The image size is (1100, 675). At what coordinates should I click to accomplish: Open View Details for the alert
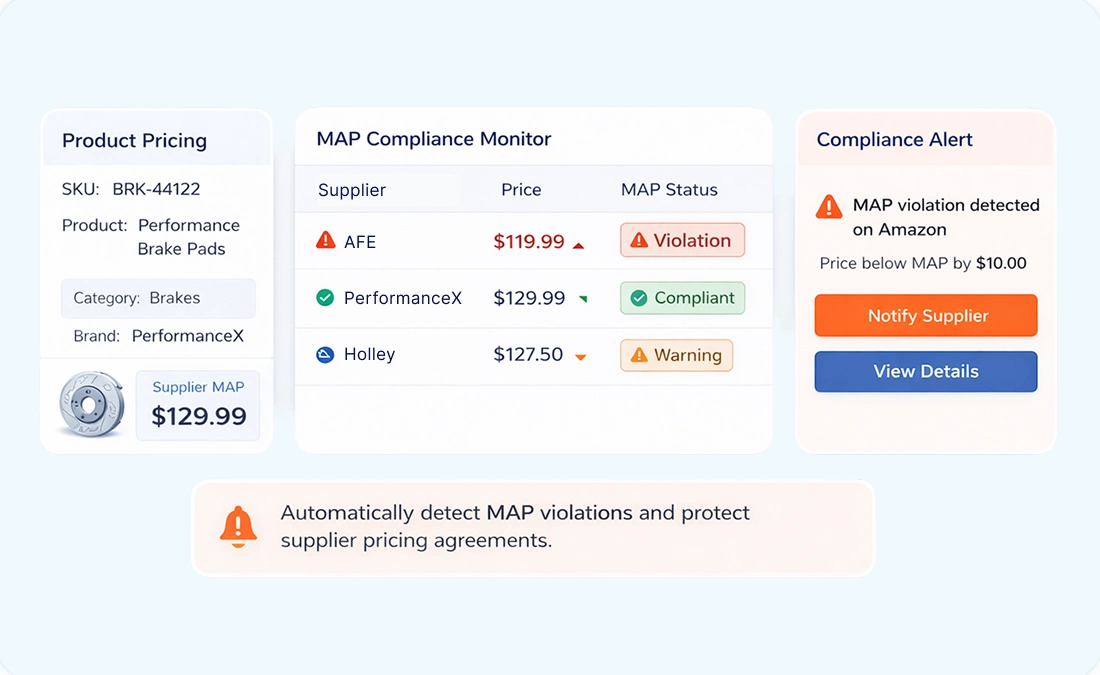(x=926, y=371)
